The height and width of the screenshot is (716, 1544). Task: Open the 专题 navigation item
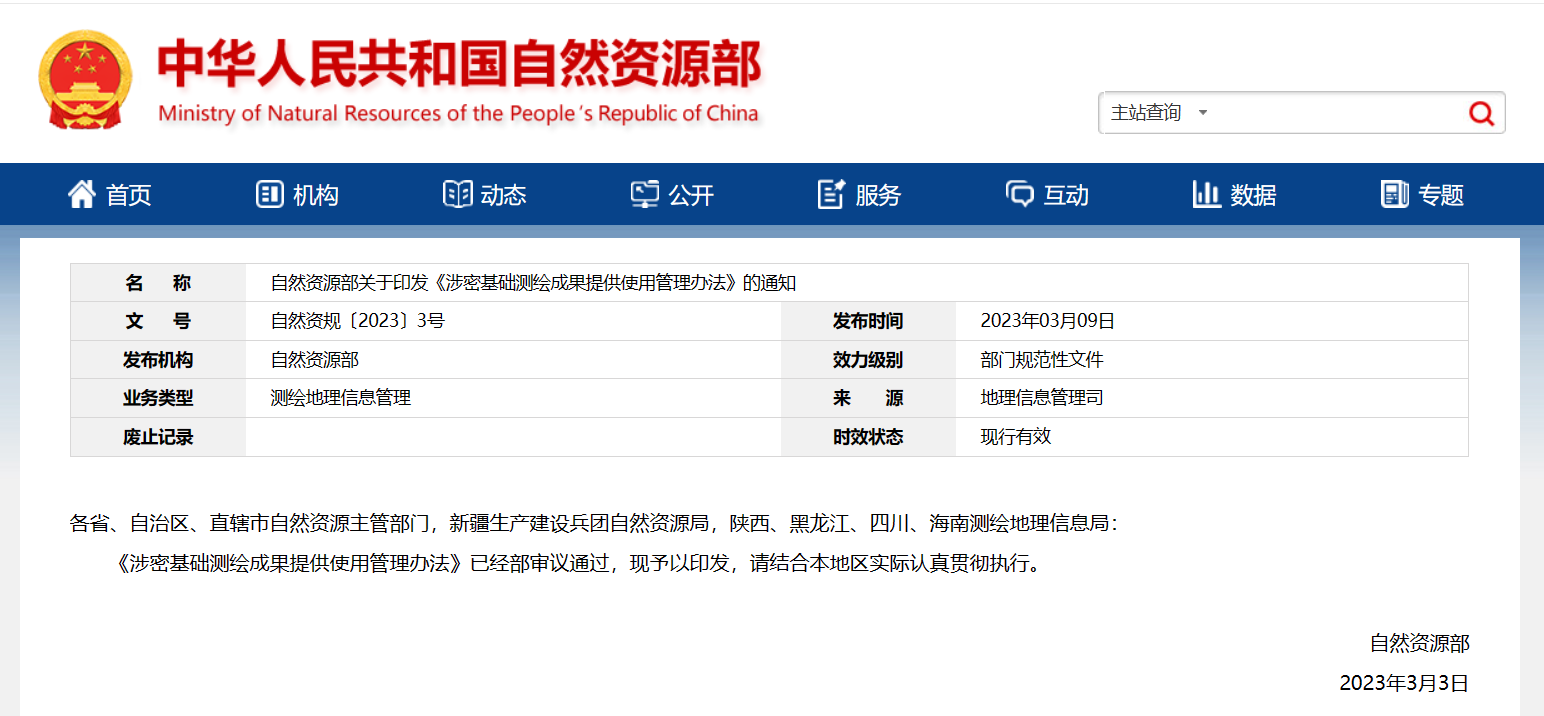point(1423,195)
